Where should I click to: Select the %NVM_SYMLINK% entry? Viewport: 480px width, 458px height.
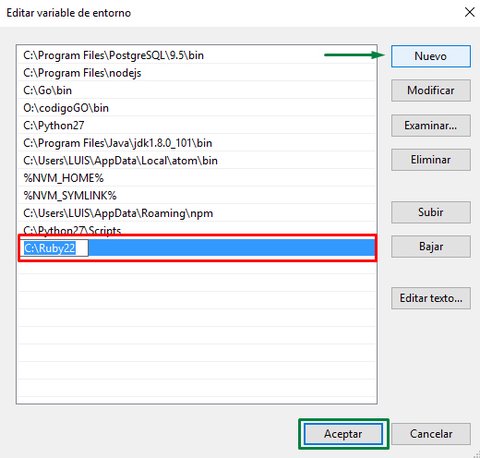click(x=197, y=196)
